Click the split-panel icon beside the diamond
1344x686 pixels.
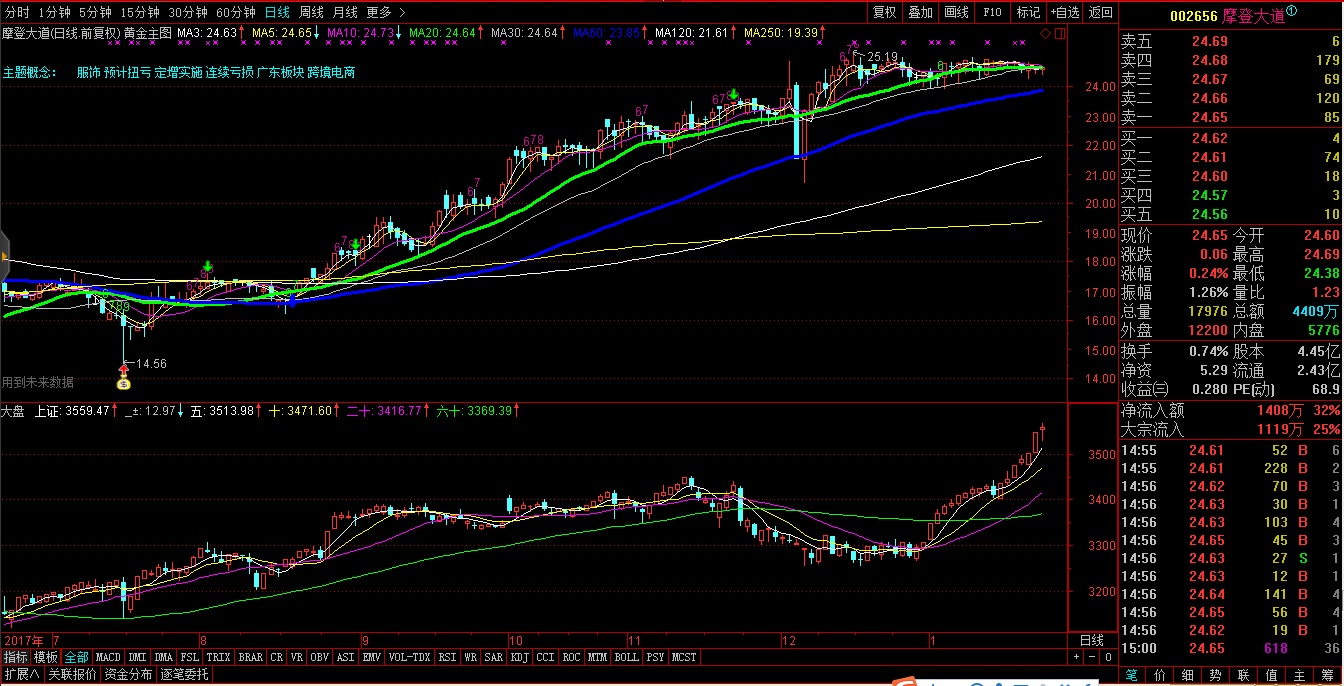tap(1059, 33)
